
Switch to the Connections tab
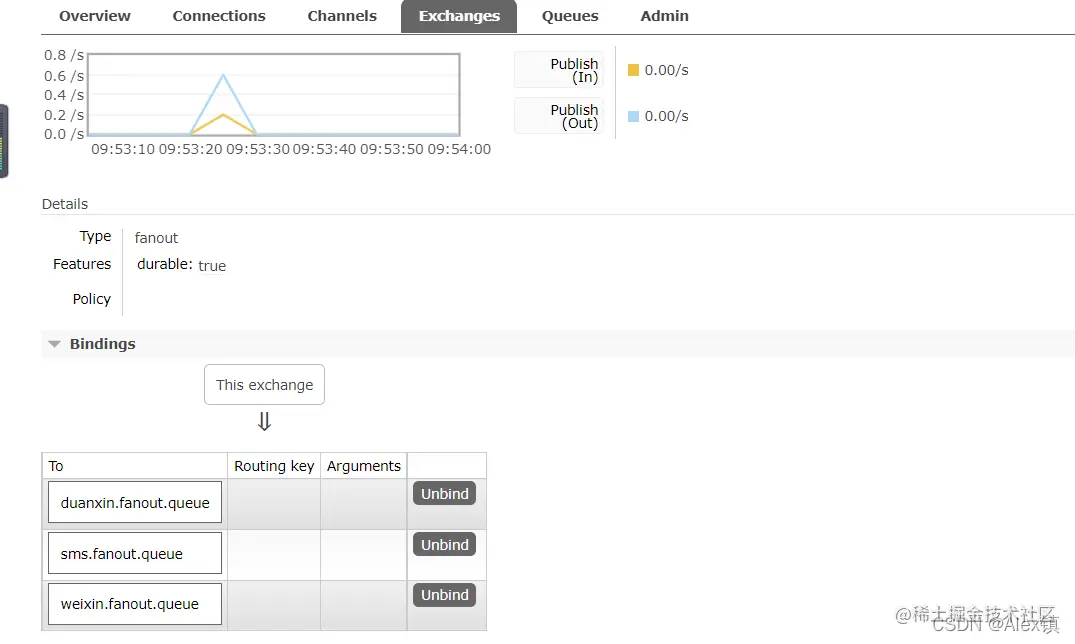[x=219, y=16]
